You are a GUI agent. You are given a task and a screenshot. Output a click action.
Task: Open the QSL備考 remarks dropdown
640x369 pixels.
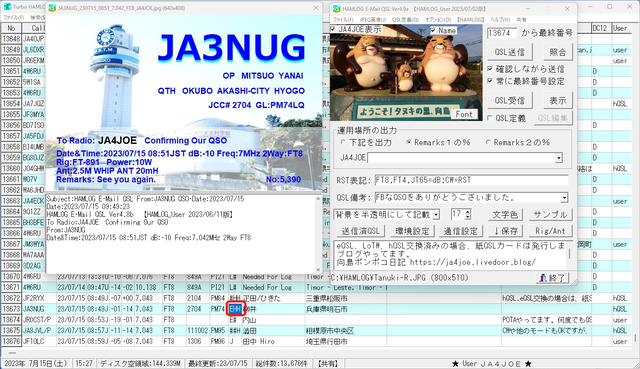coord(564,198)
